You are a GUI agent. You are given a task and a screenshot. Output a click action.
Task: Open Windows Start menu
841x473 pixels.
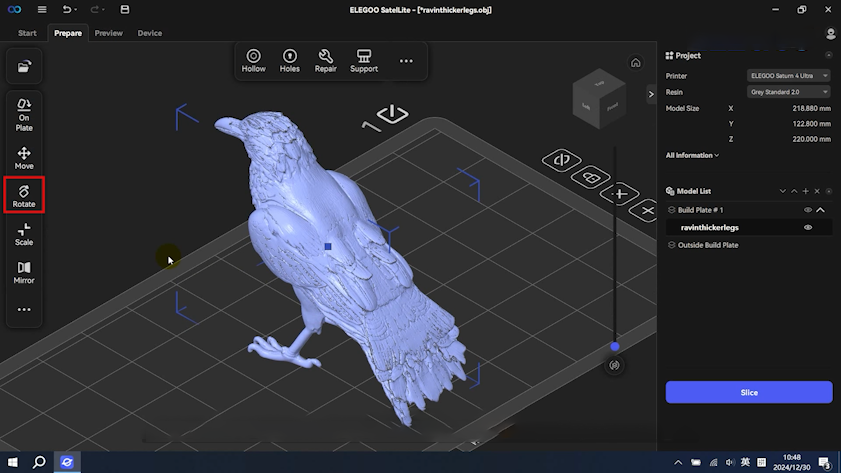coord(12,462)
